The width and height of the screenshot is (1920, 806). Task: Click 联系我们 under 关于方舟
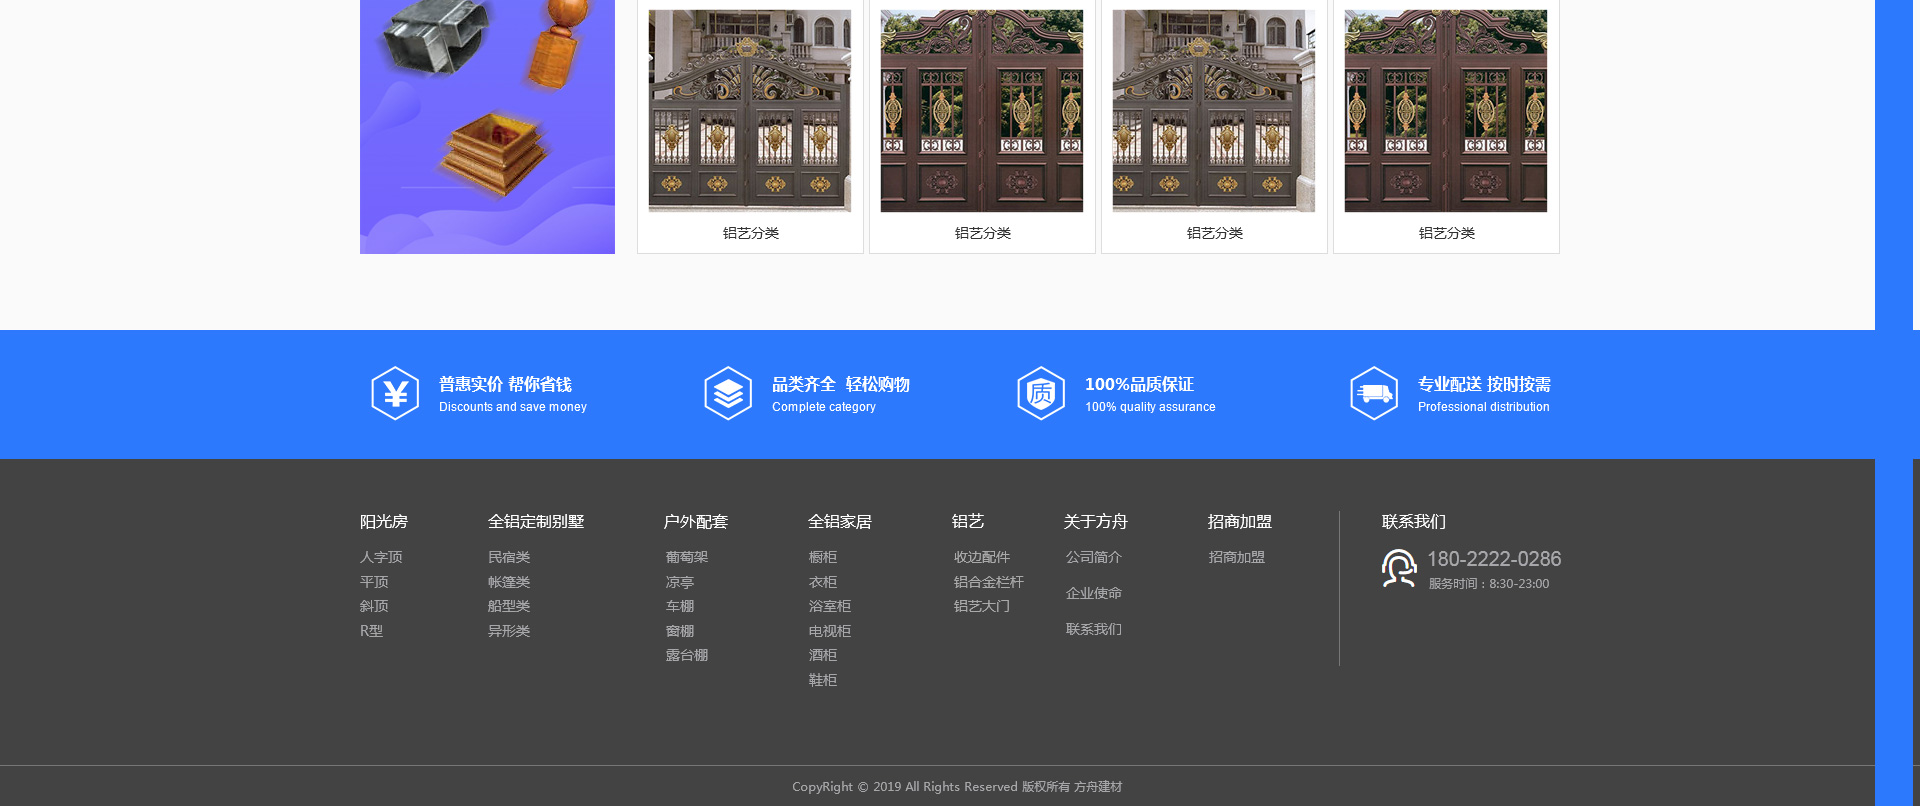[1094, 629]
